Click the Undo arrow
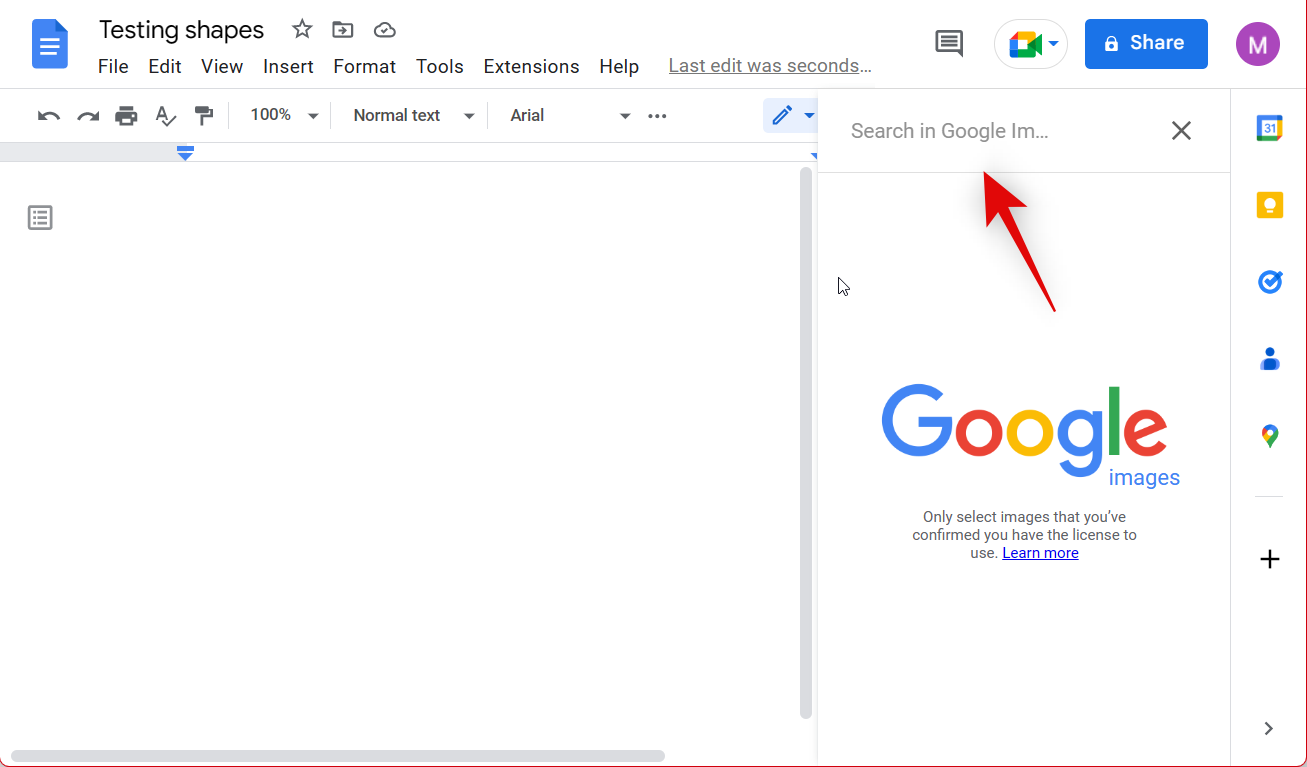Image resolution: width=1307 pixels, height=767 pixels. click(x=49, y=116)
